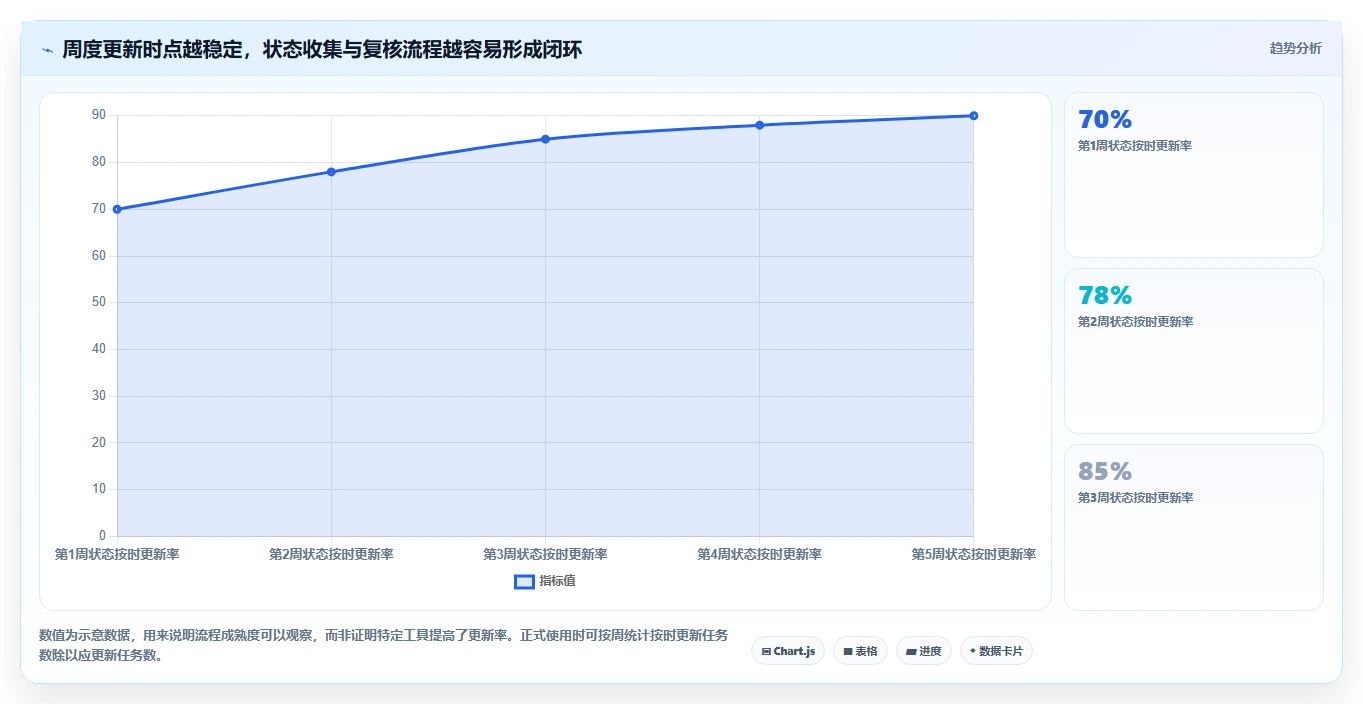
Task: Click the 第2周 data point at 78
Action: (x=331, y=172)
